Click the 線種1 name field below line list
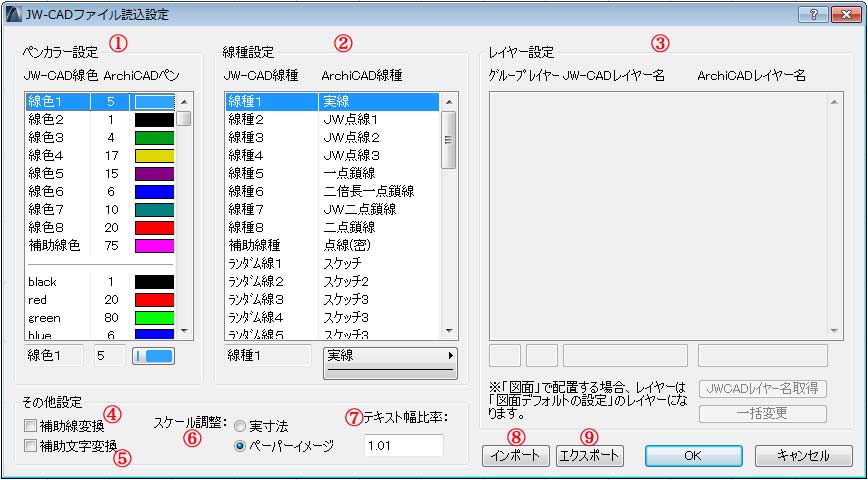Viewport: 868px width, 480px height. click(268, 355)
